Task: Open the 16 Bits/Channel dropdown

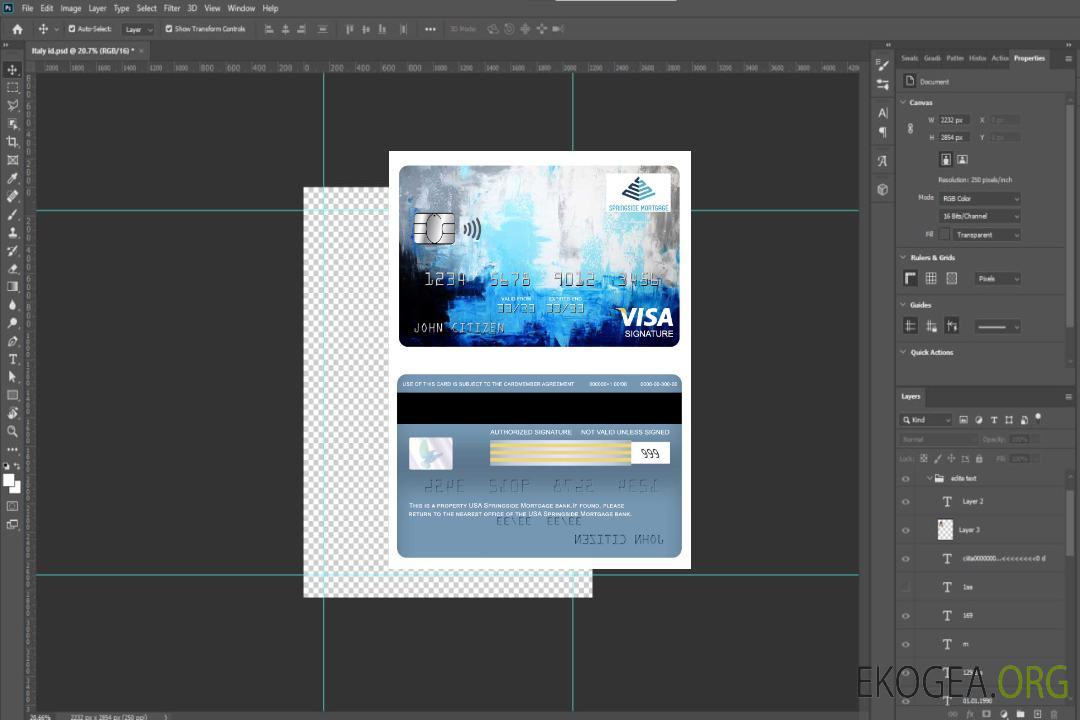Action: (979, 216)
